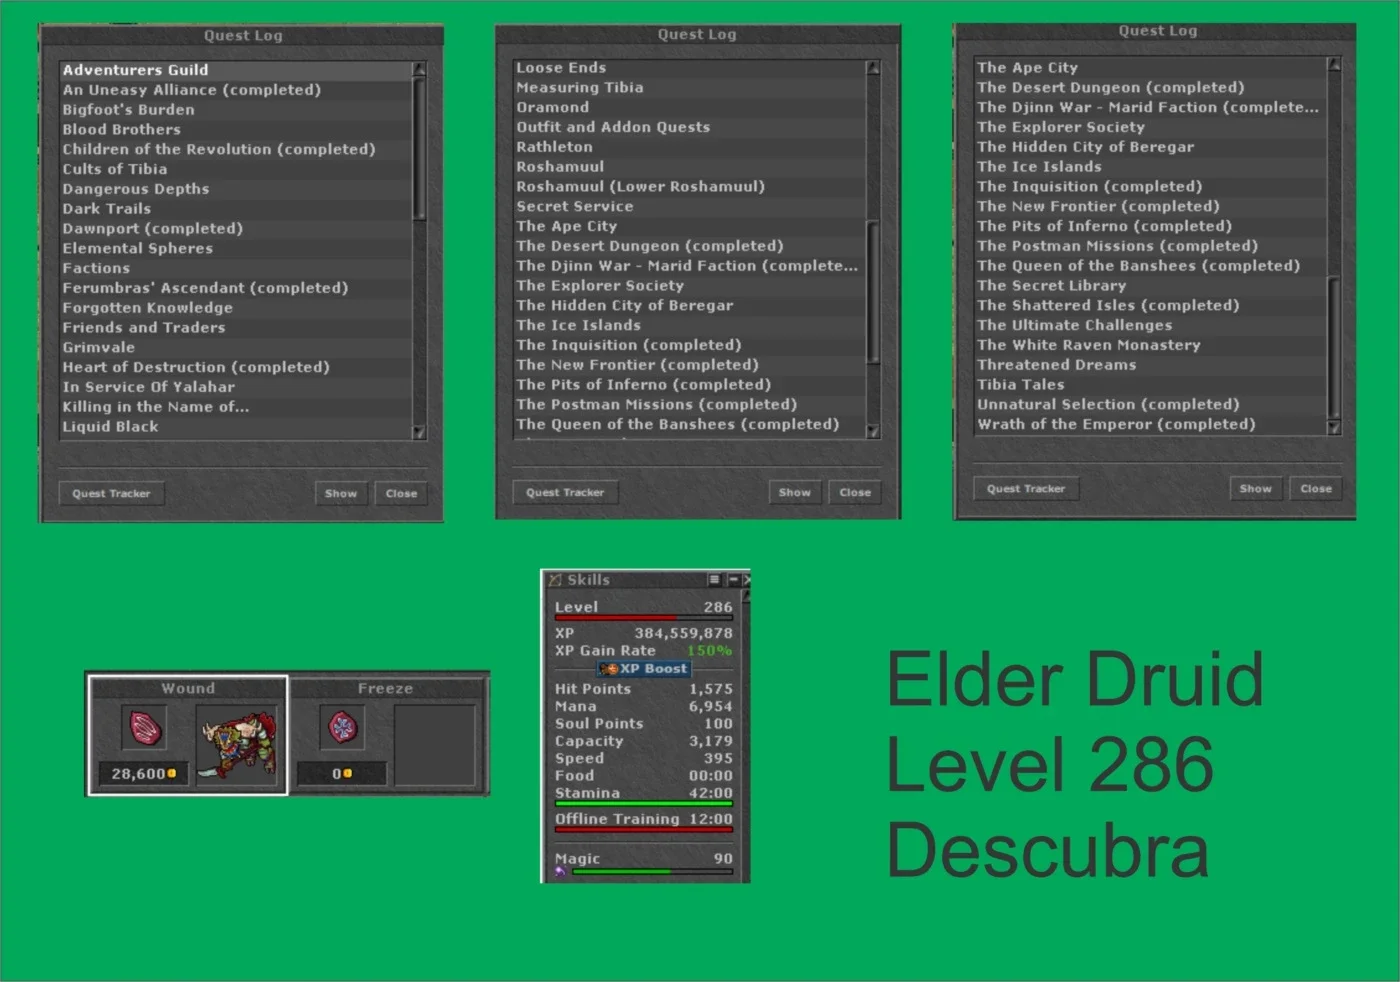This screenshot has height=982, width=1400.
Task: Open Quest Tracker in left Quest Log
Action: click(111, 493)
